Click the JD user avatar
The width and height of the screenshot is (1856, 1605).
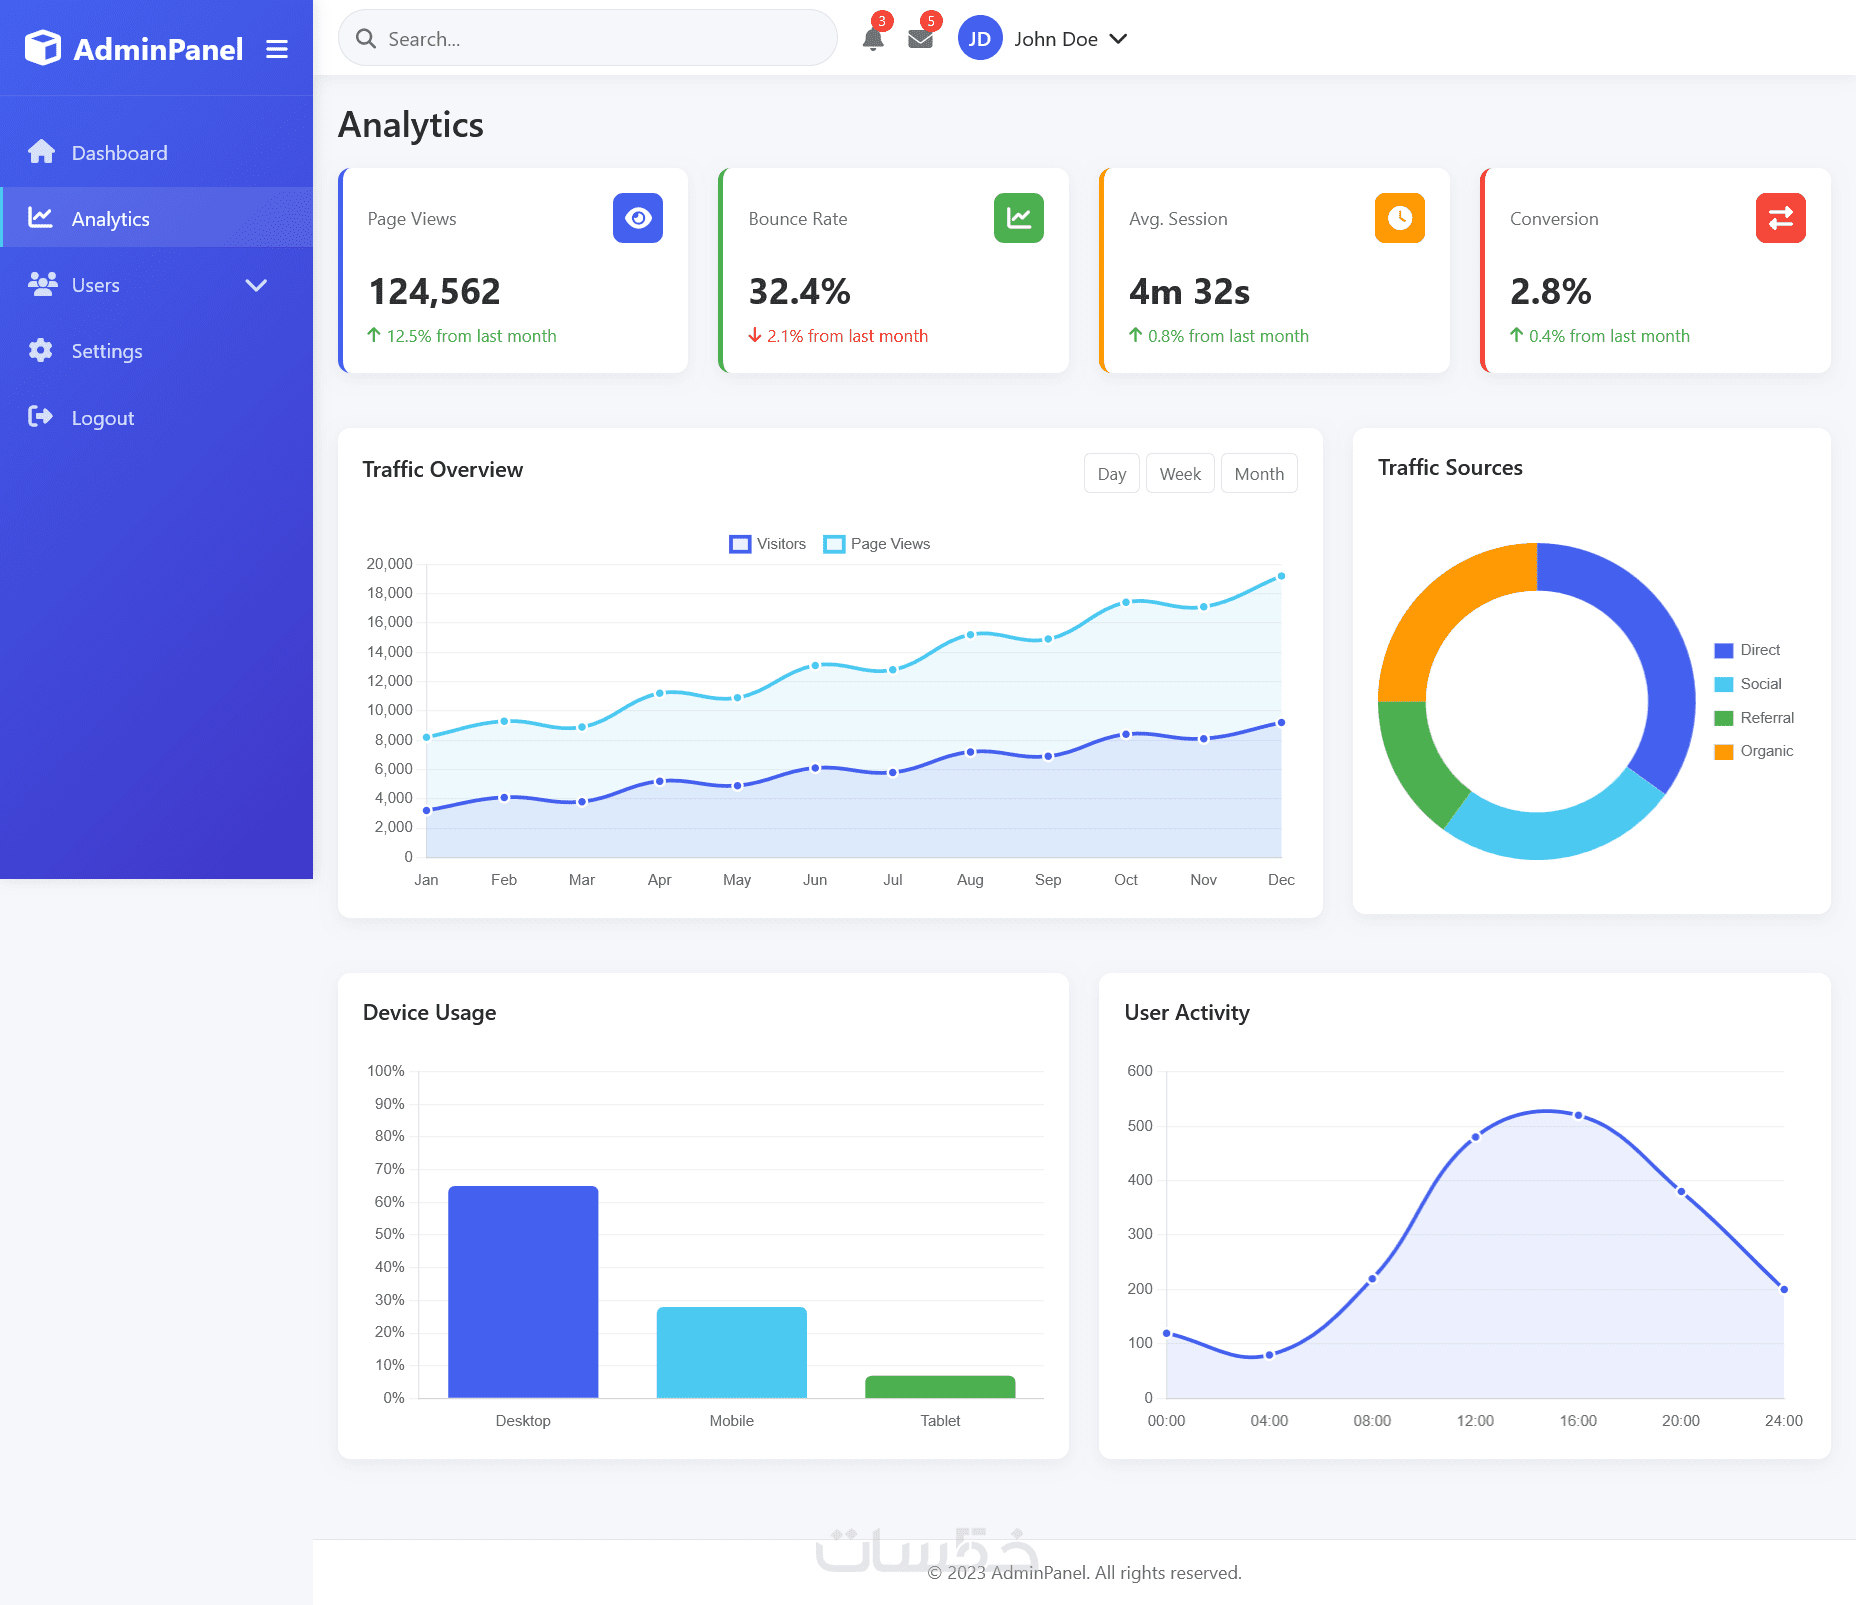[x=980, y=38]
